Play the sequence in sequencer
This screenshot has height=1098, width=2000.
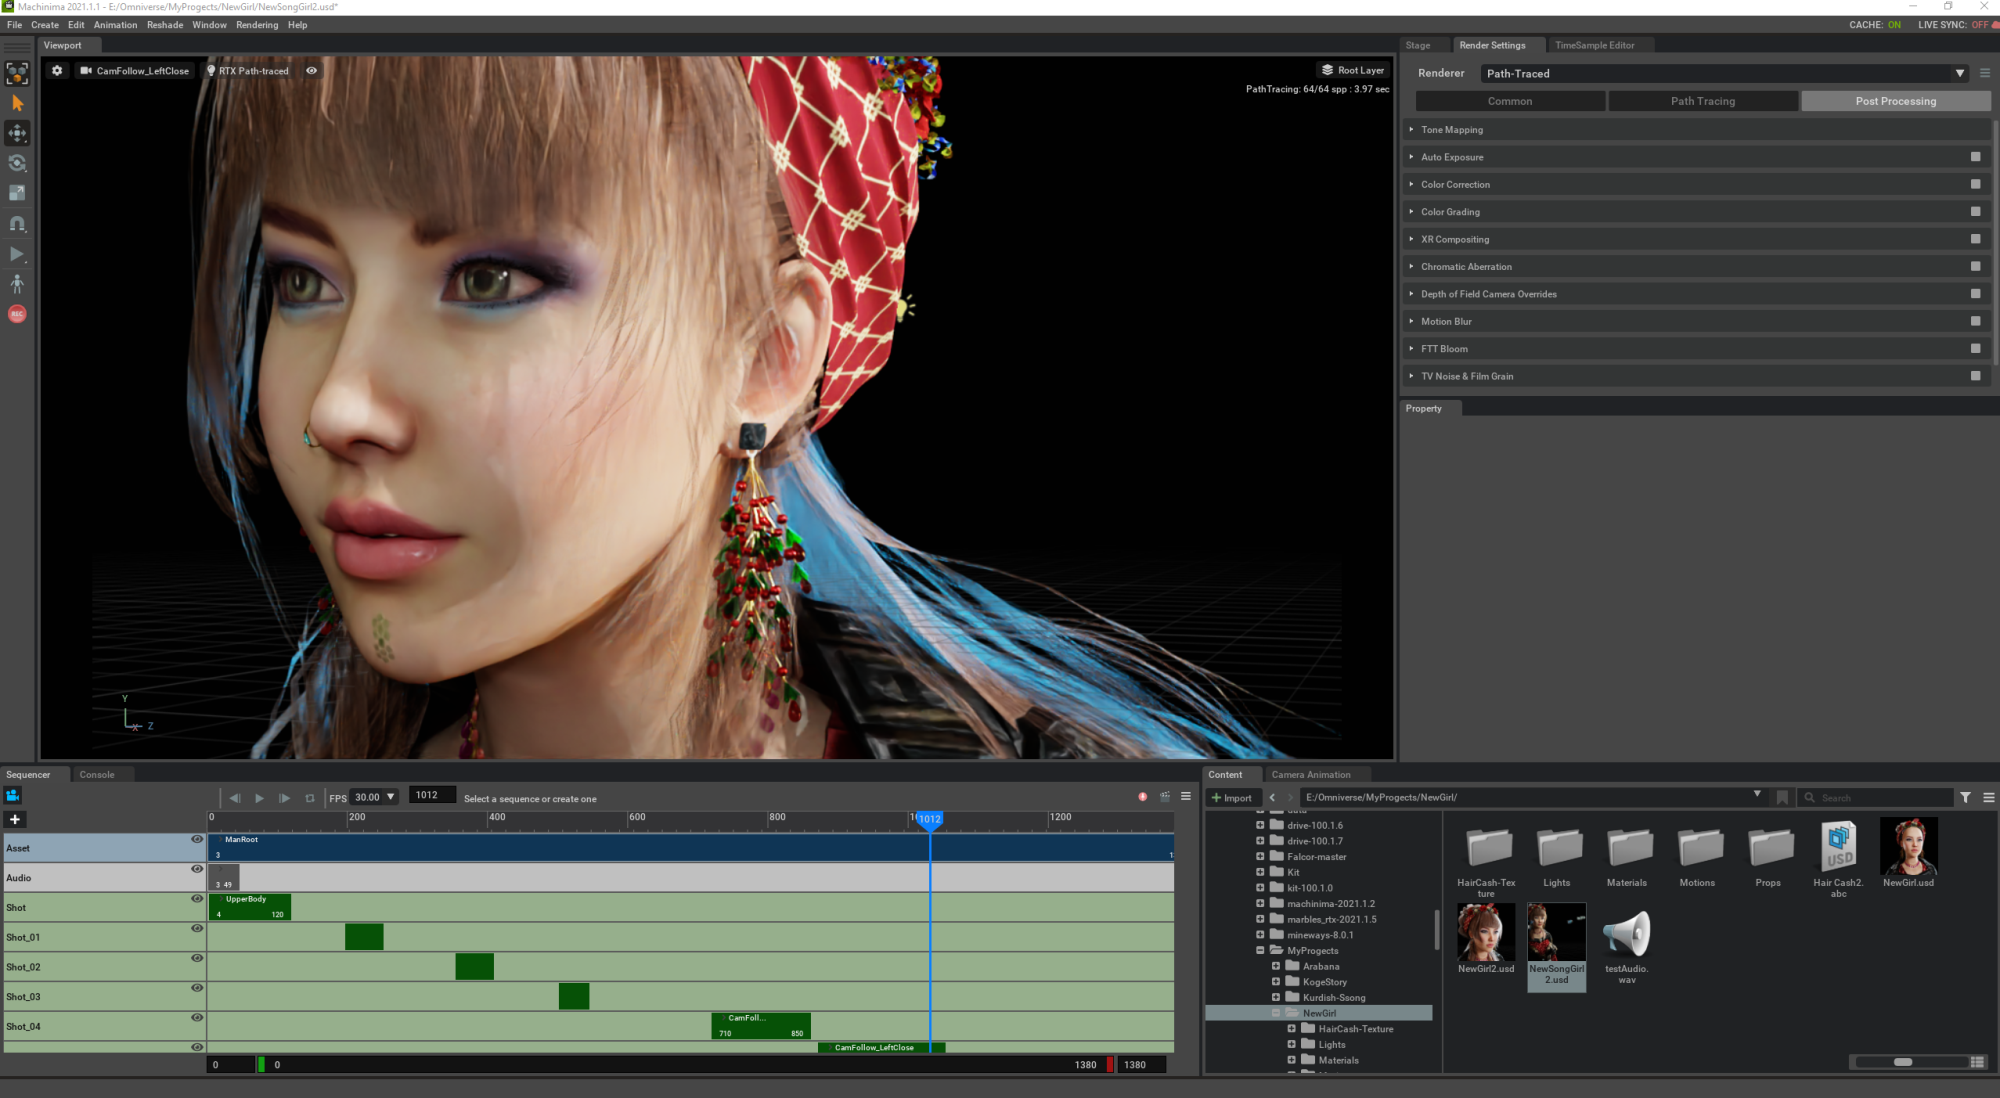(x=259, y=798)
